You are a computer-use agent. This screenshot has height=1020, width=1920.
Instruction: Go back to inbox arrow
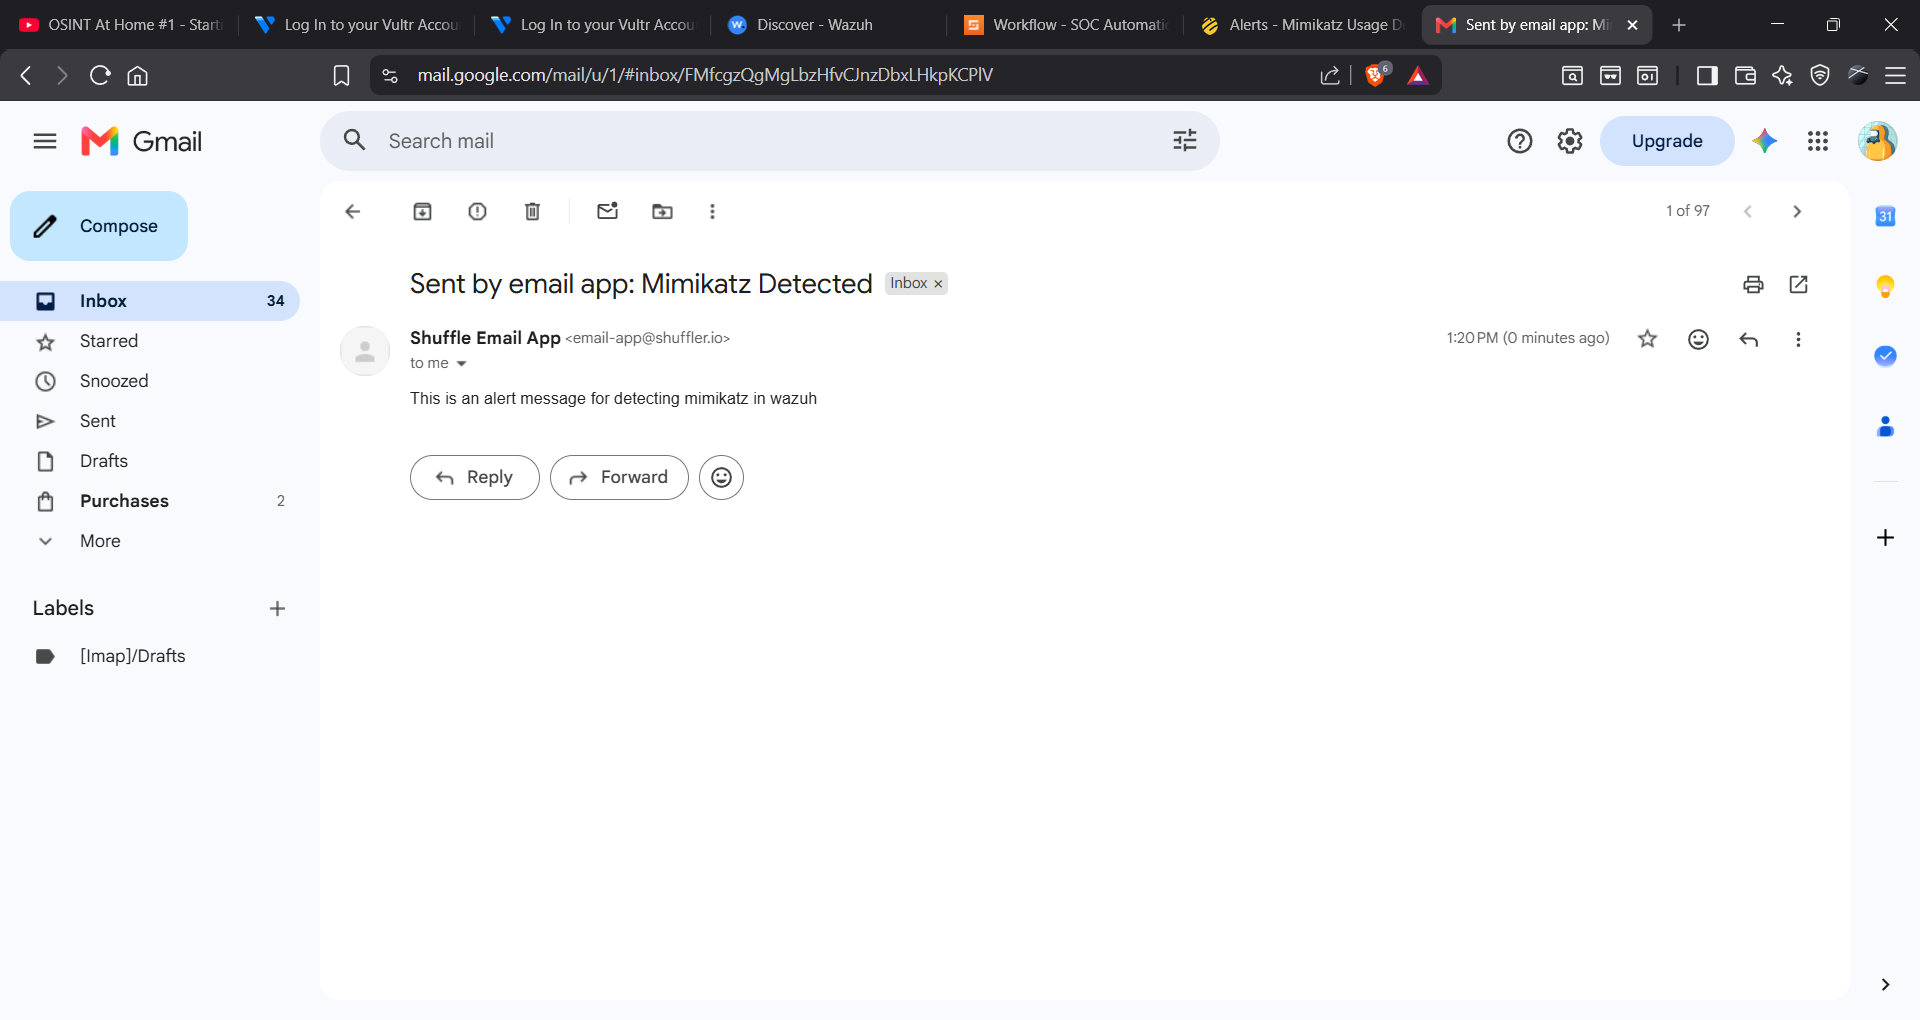(352, 211)
